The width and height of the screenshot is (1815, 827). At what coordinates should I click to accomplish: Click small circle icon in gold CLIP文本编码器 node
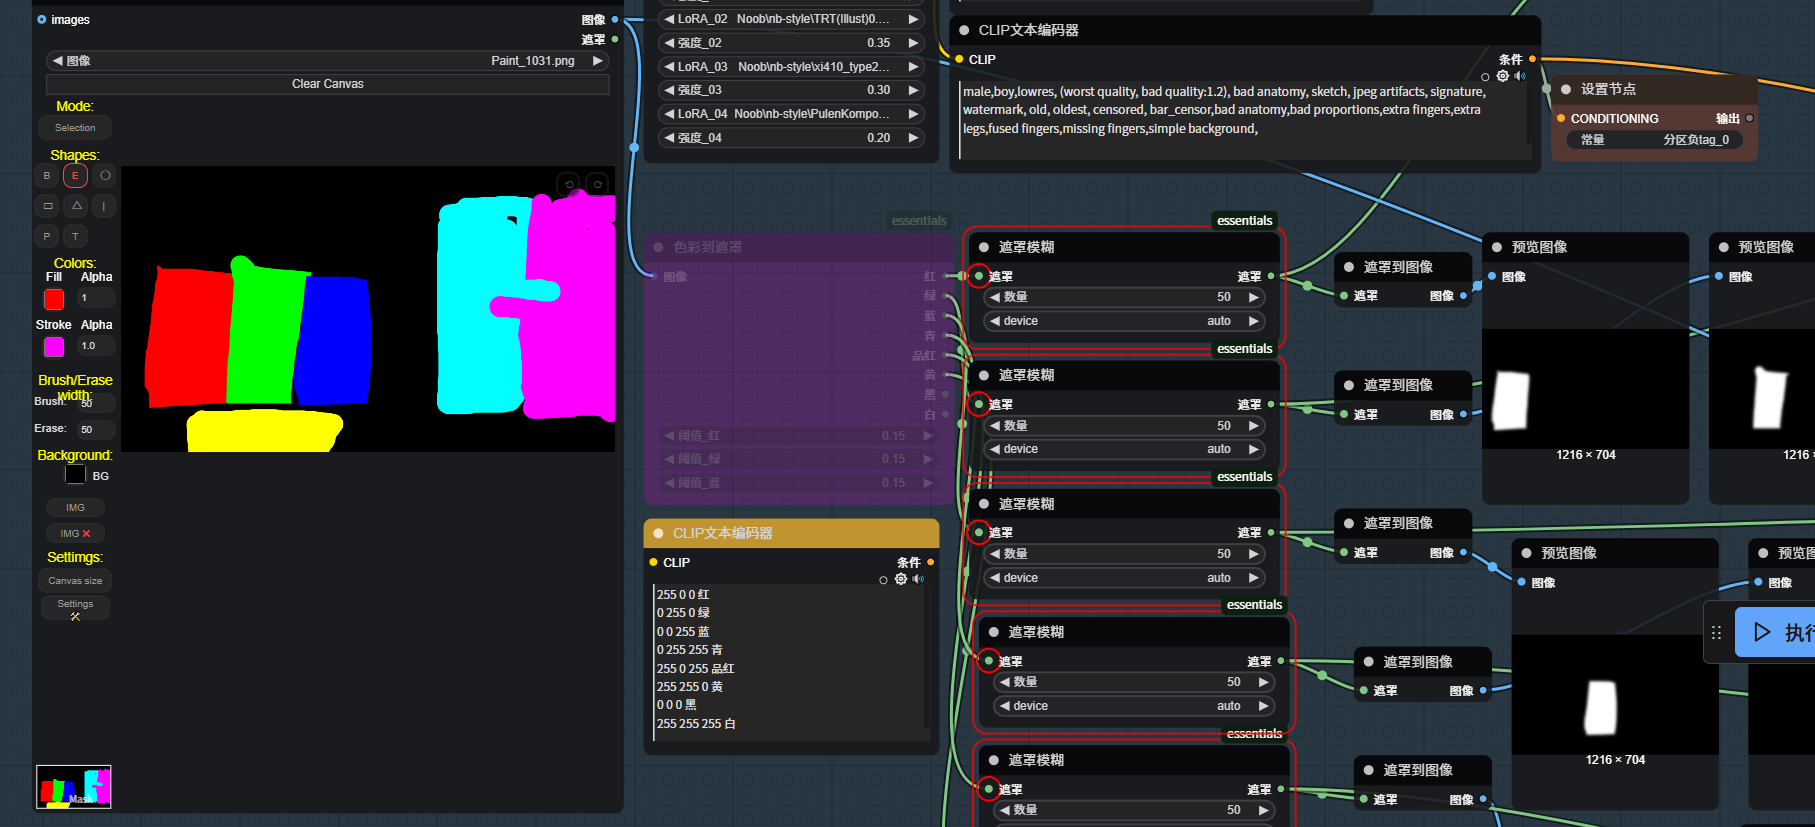883,580
